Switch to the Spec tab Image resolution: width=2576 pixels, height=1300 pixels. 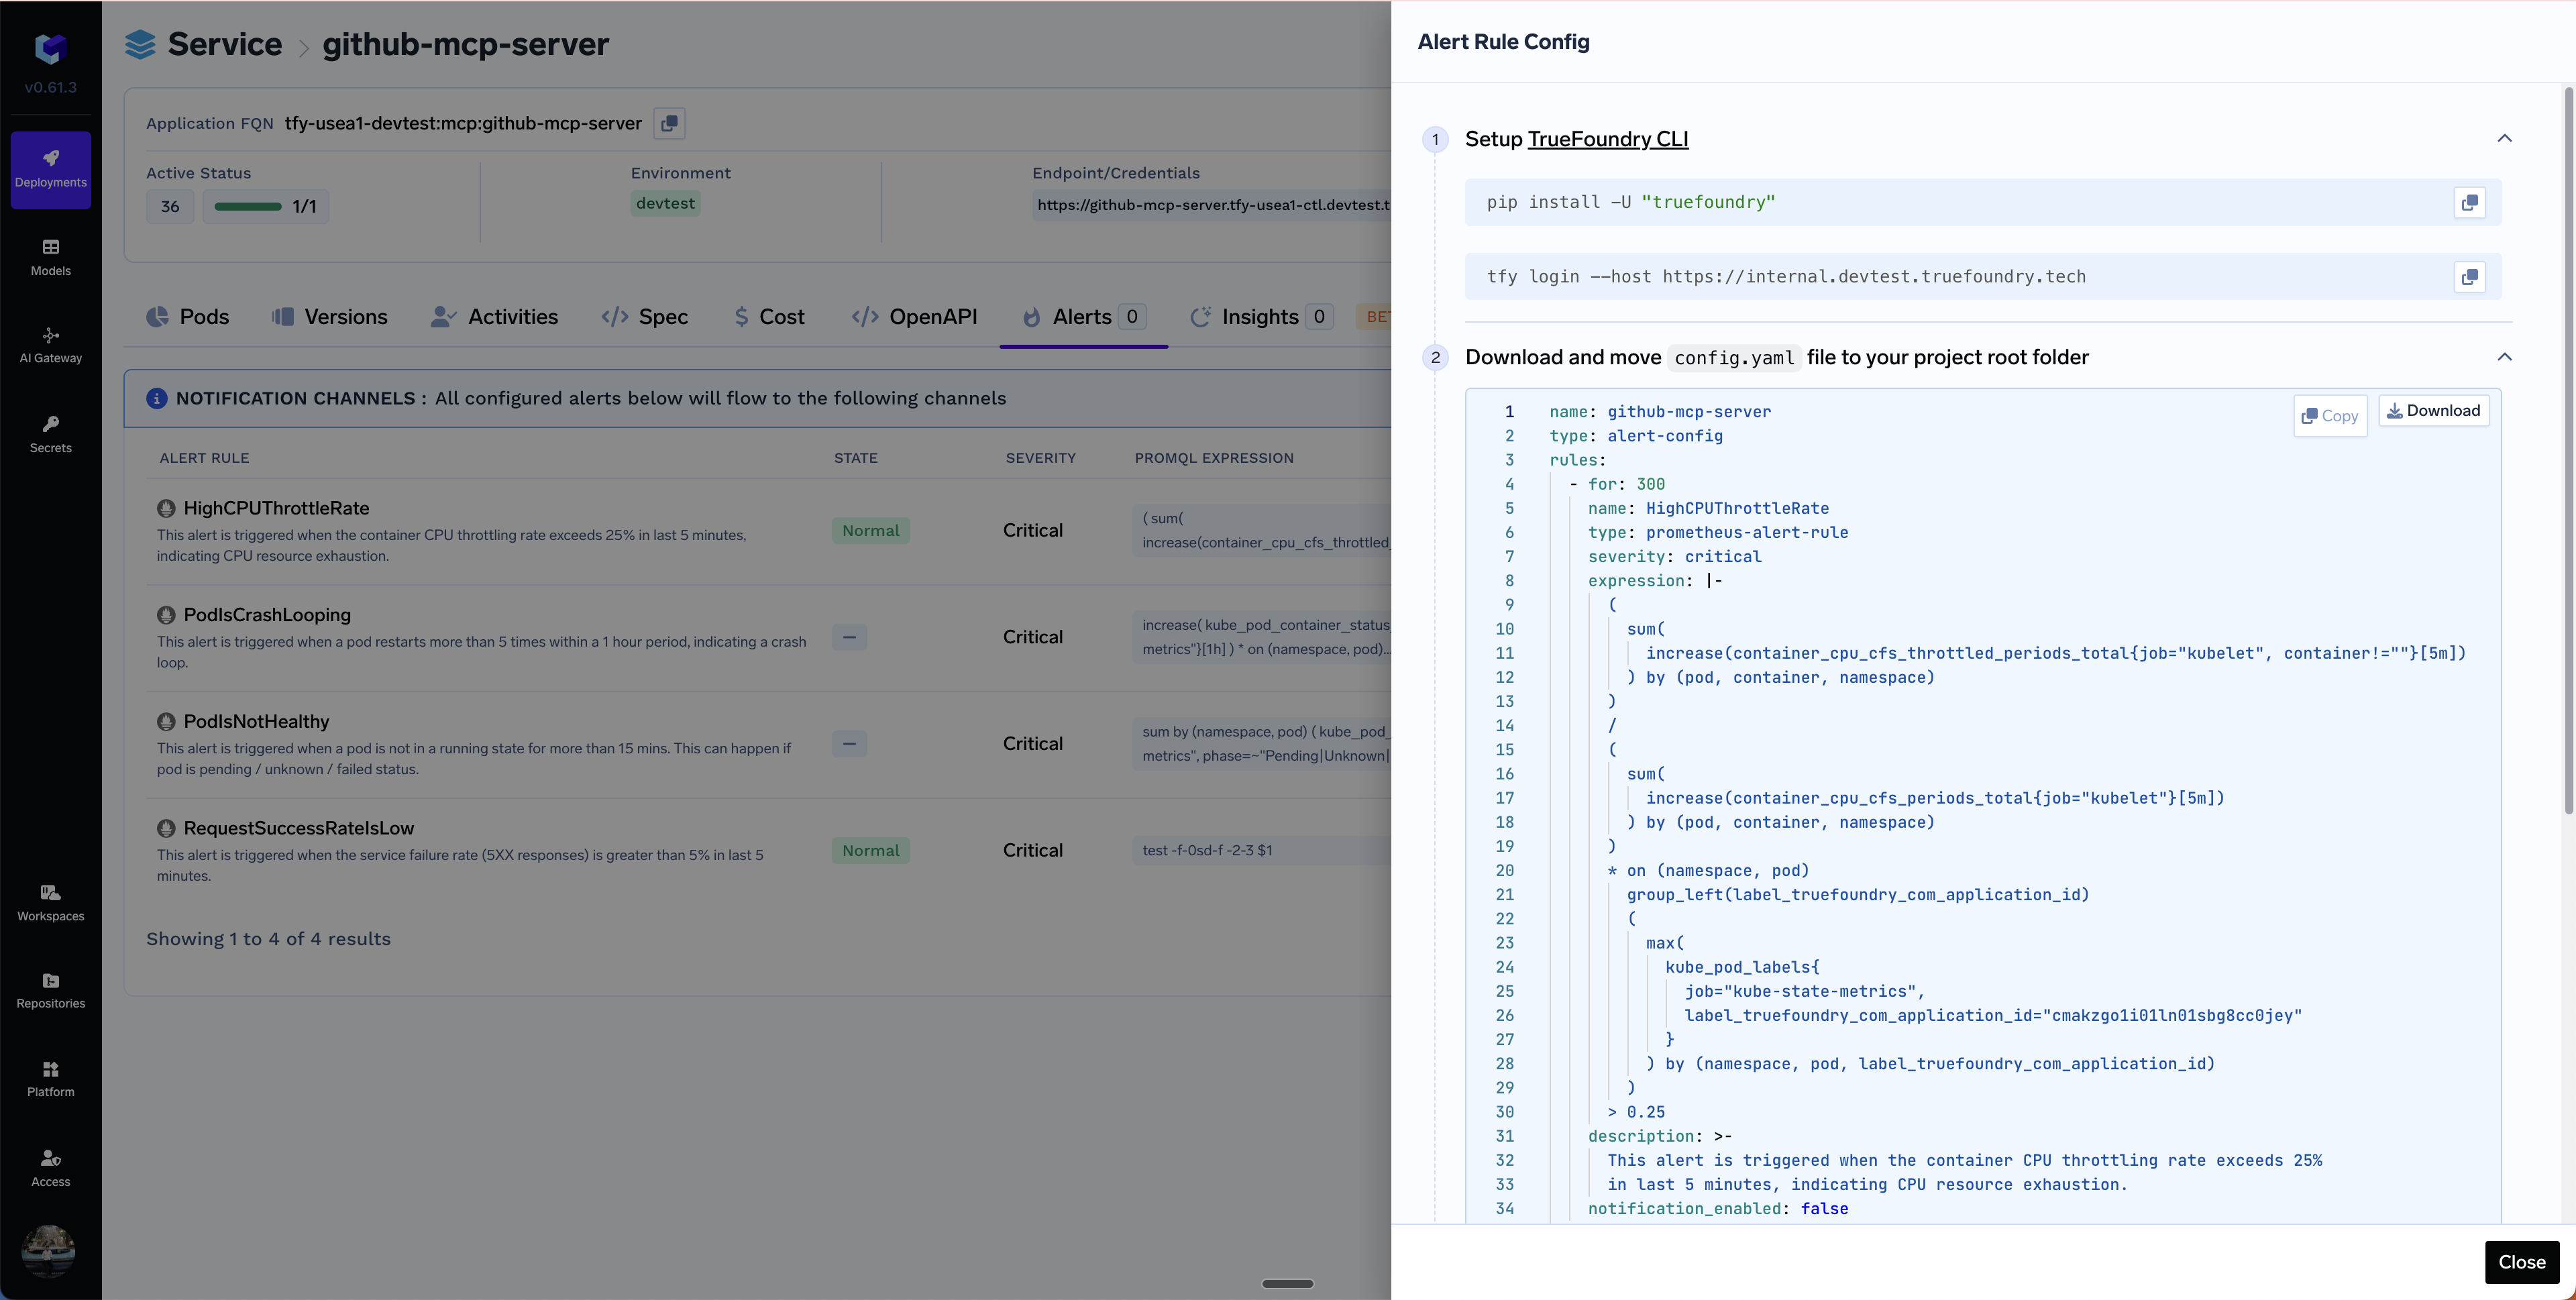[645, 317]
